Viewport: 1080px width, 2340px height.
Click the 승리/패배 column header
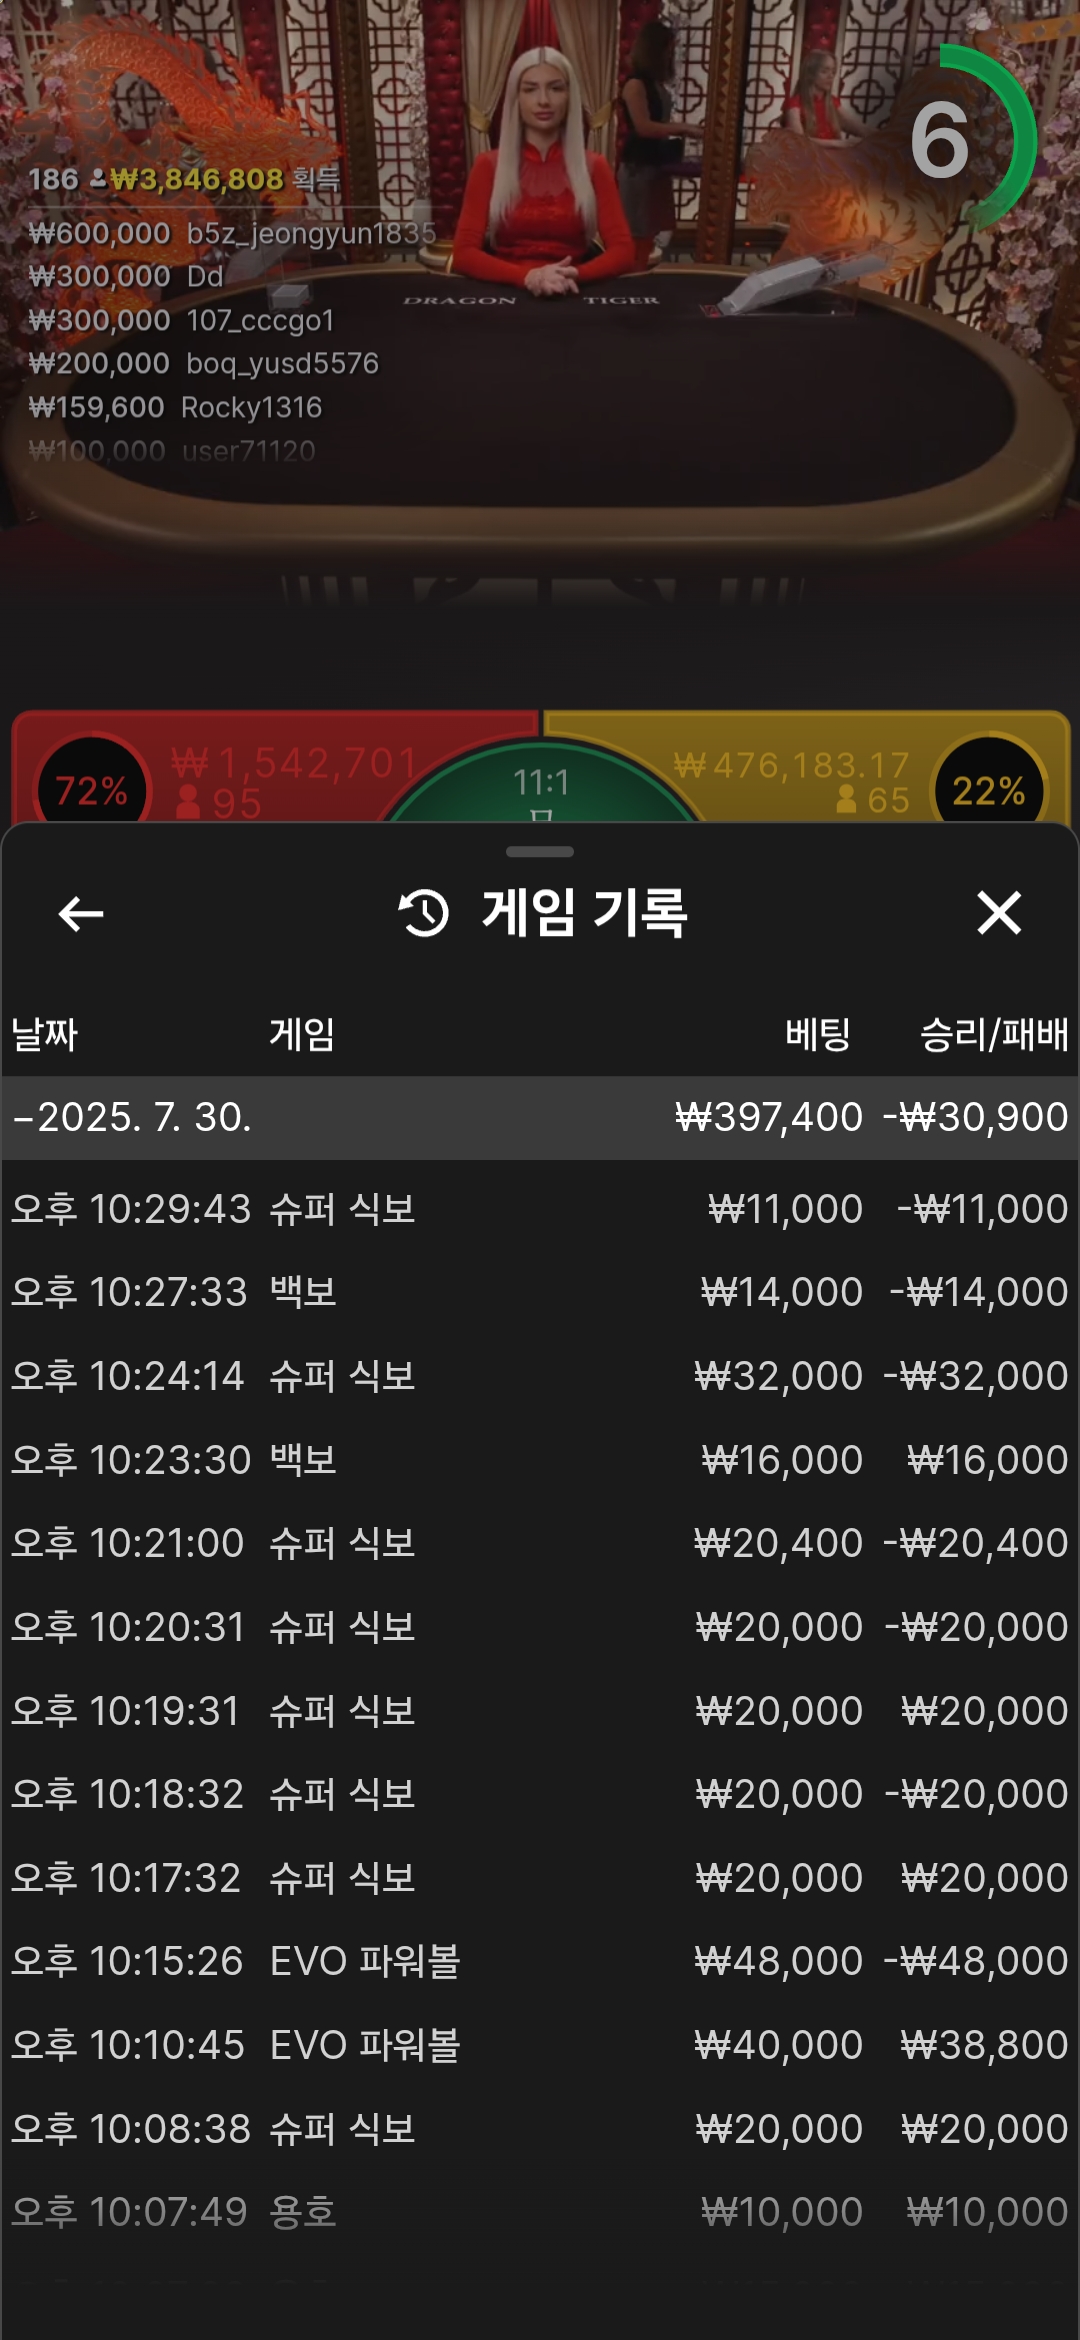994,1034
